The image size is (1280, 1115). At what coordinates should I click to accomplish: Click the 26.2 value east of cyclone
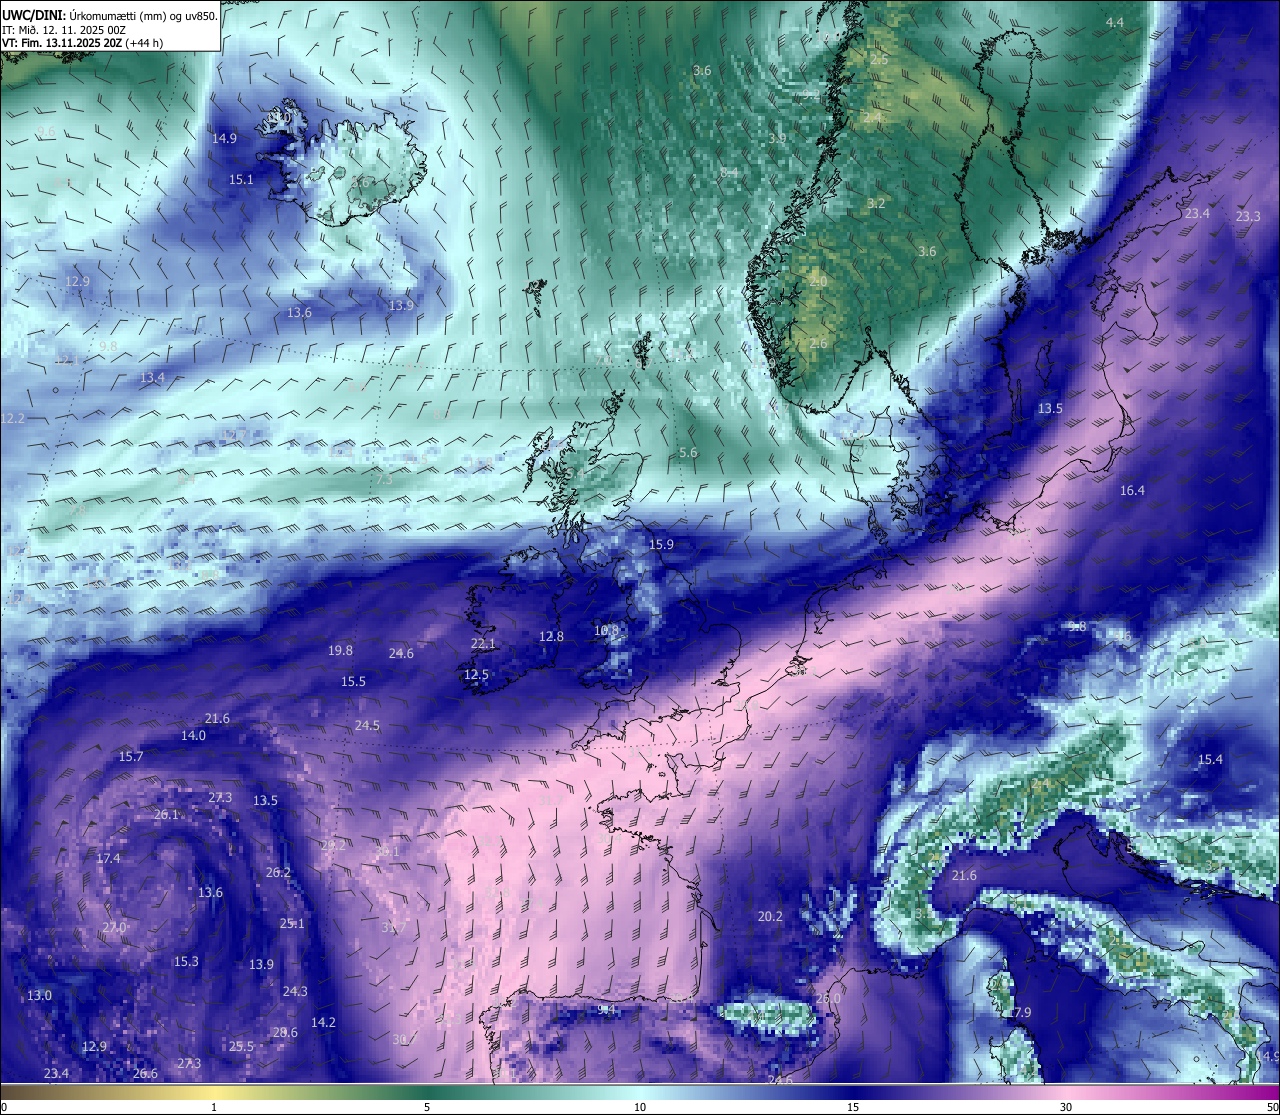point(278,873)
